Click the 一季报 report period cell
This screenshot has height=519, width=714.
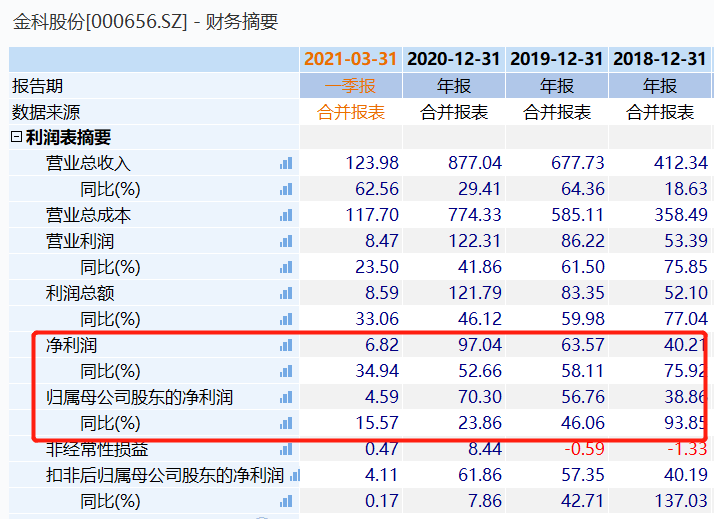[351, 86]
